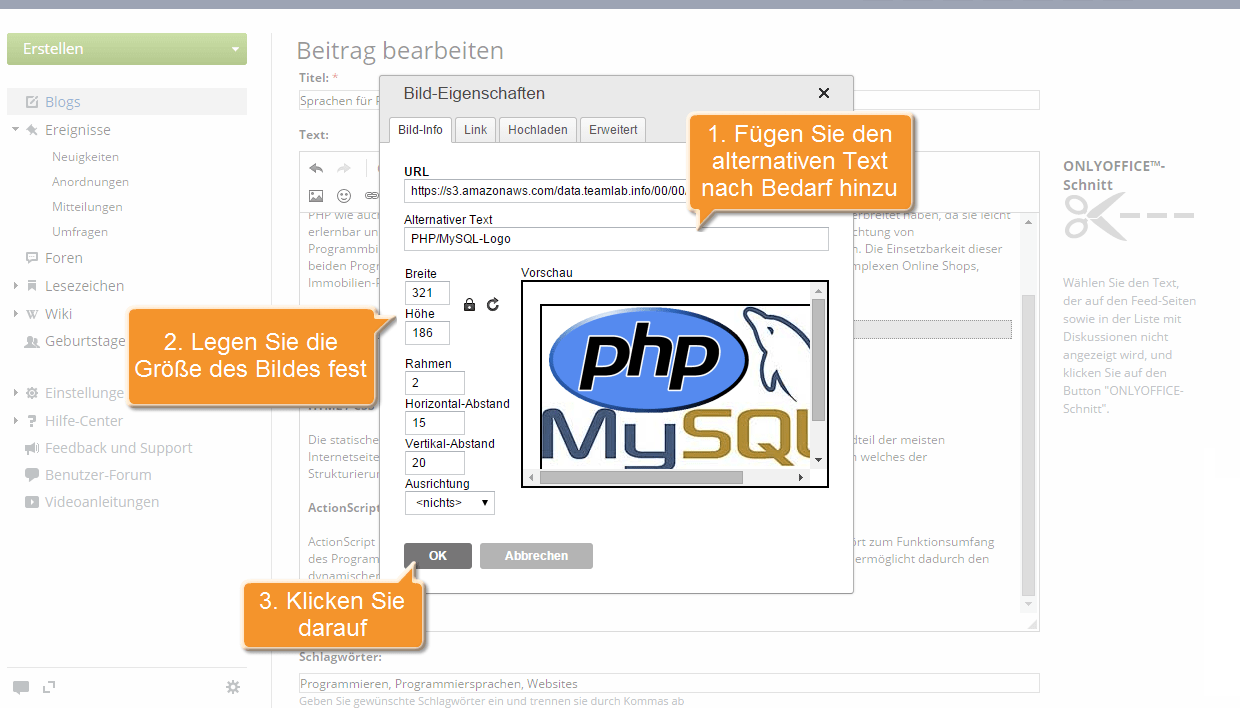Click the Breite input field
Image resolution: width=1240 pixels, height=708 pixels.
(x=427, y=293)
